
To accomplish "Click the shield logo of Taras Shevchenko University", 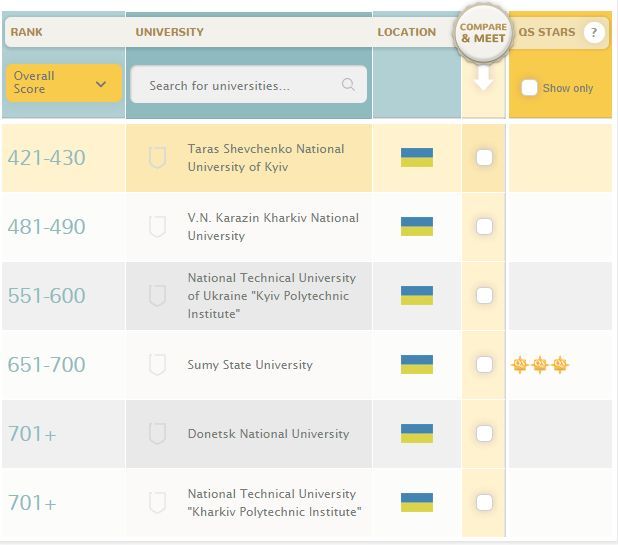I will [157, 157].
